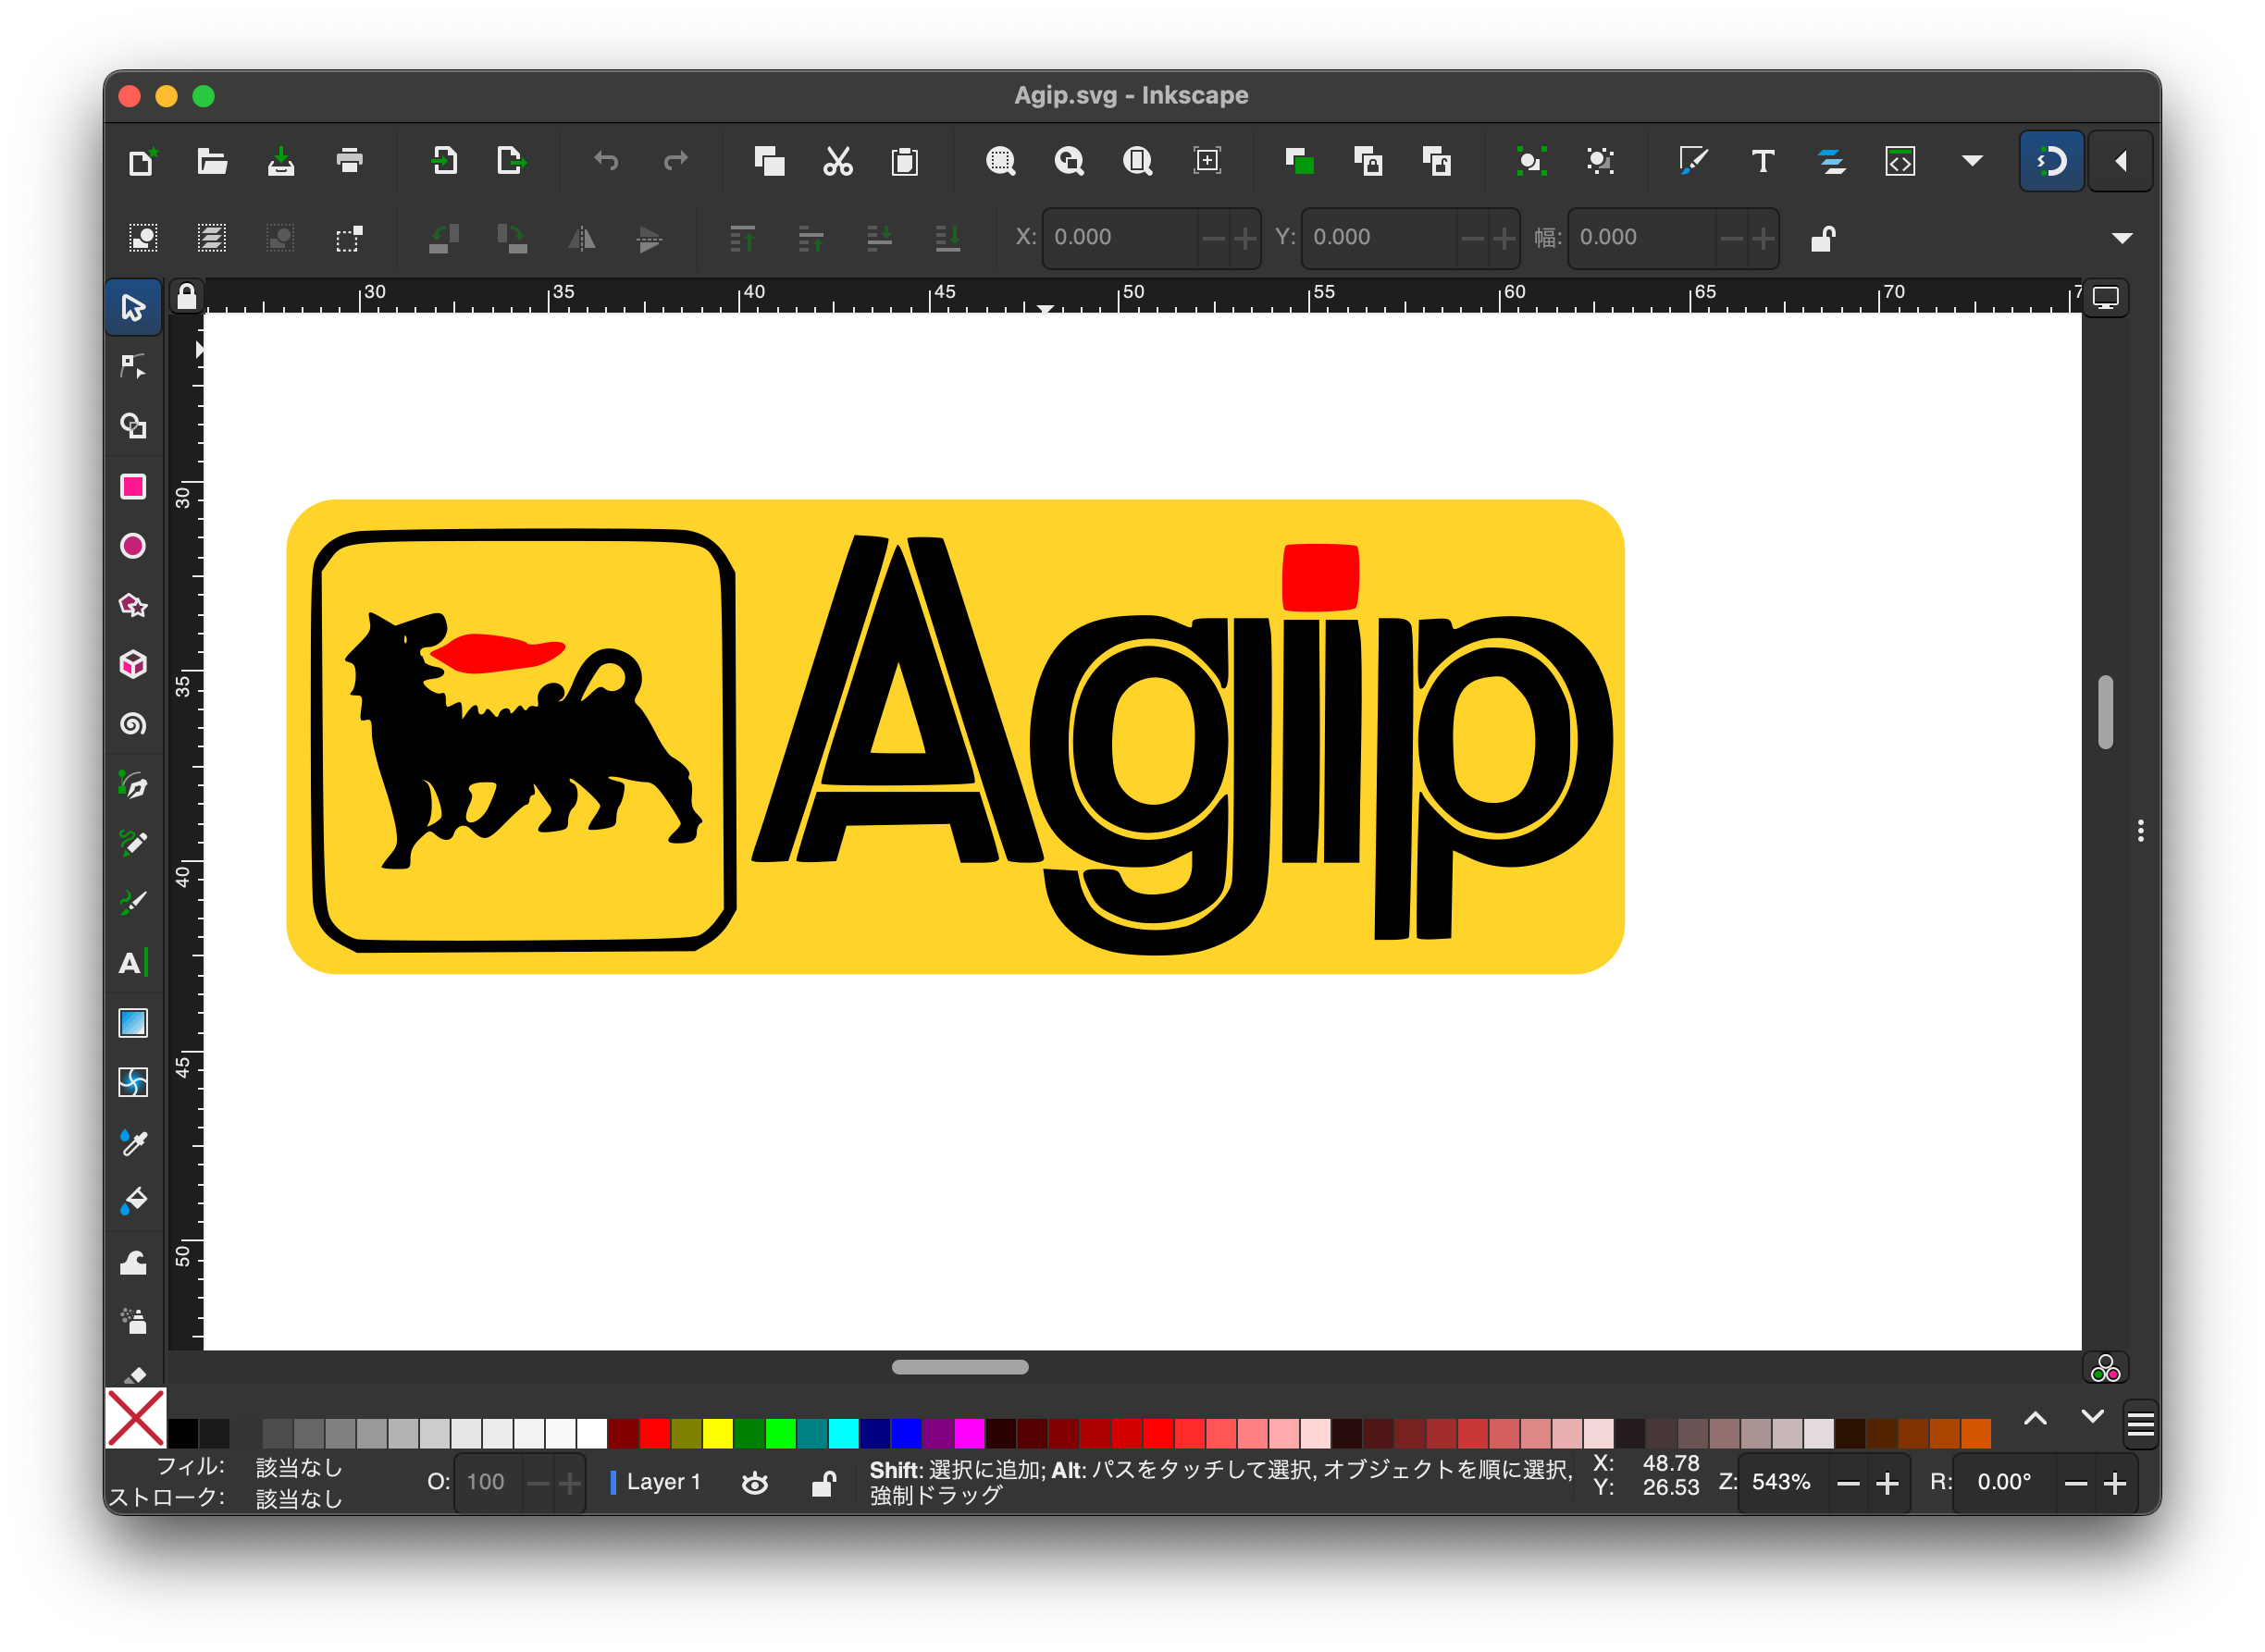
Task: Select the Shape Builder tool
Action: pos(133,427)
